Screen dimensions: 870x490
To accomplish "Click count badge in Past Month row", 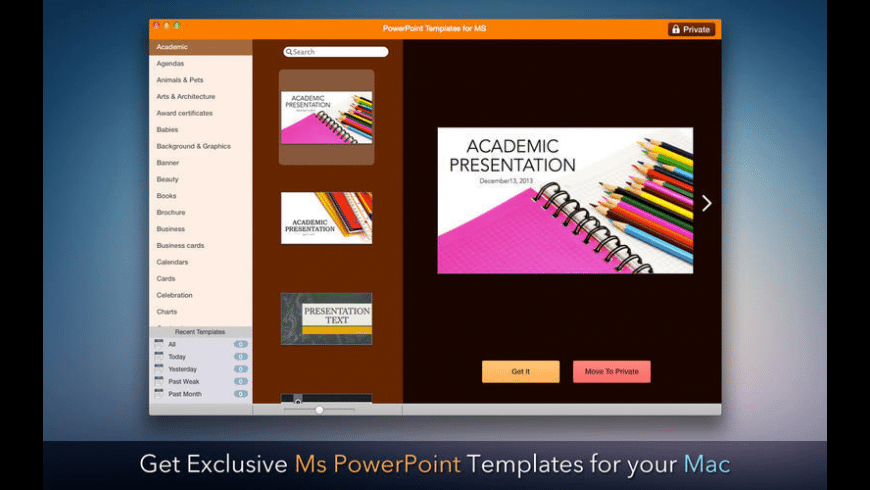I will pos(240,394).
